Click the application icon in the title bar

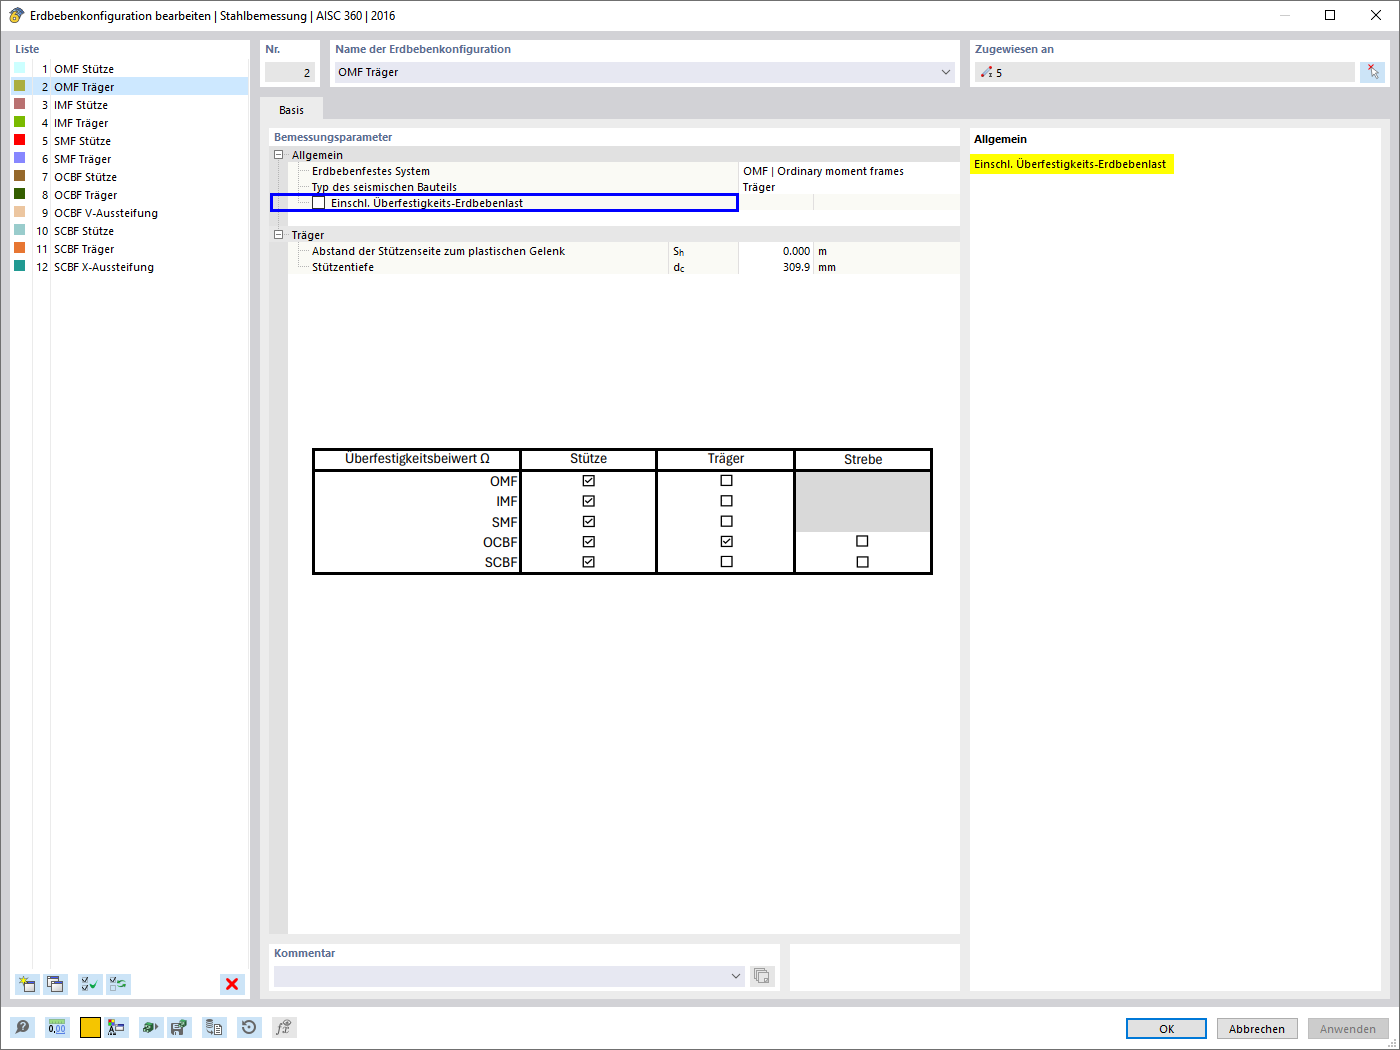[x=16, y=15]
